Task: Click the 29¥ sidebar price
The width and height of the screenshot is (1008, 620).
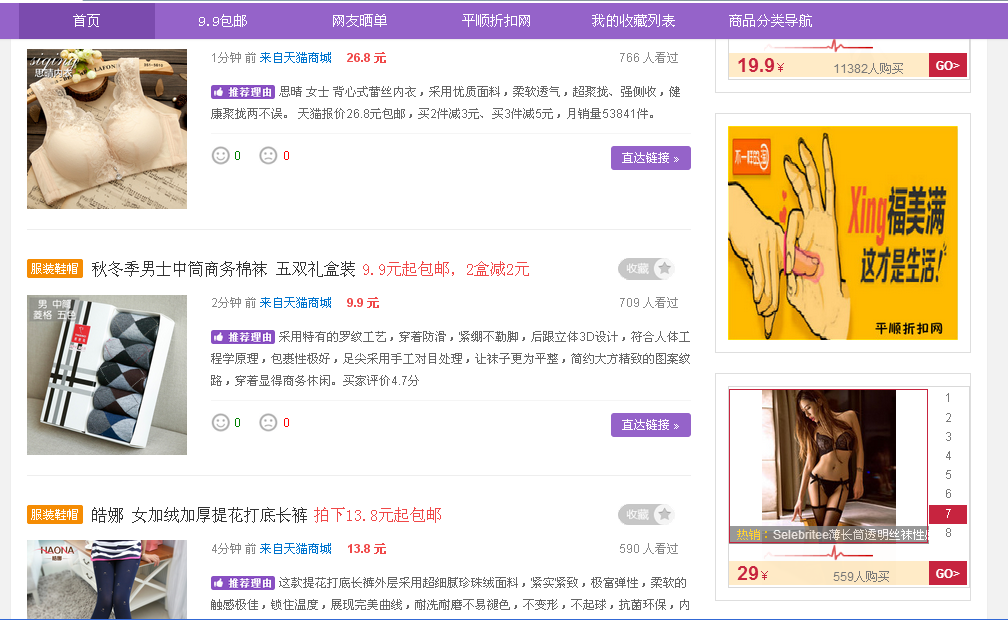Action: [752, 573]
